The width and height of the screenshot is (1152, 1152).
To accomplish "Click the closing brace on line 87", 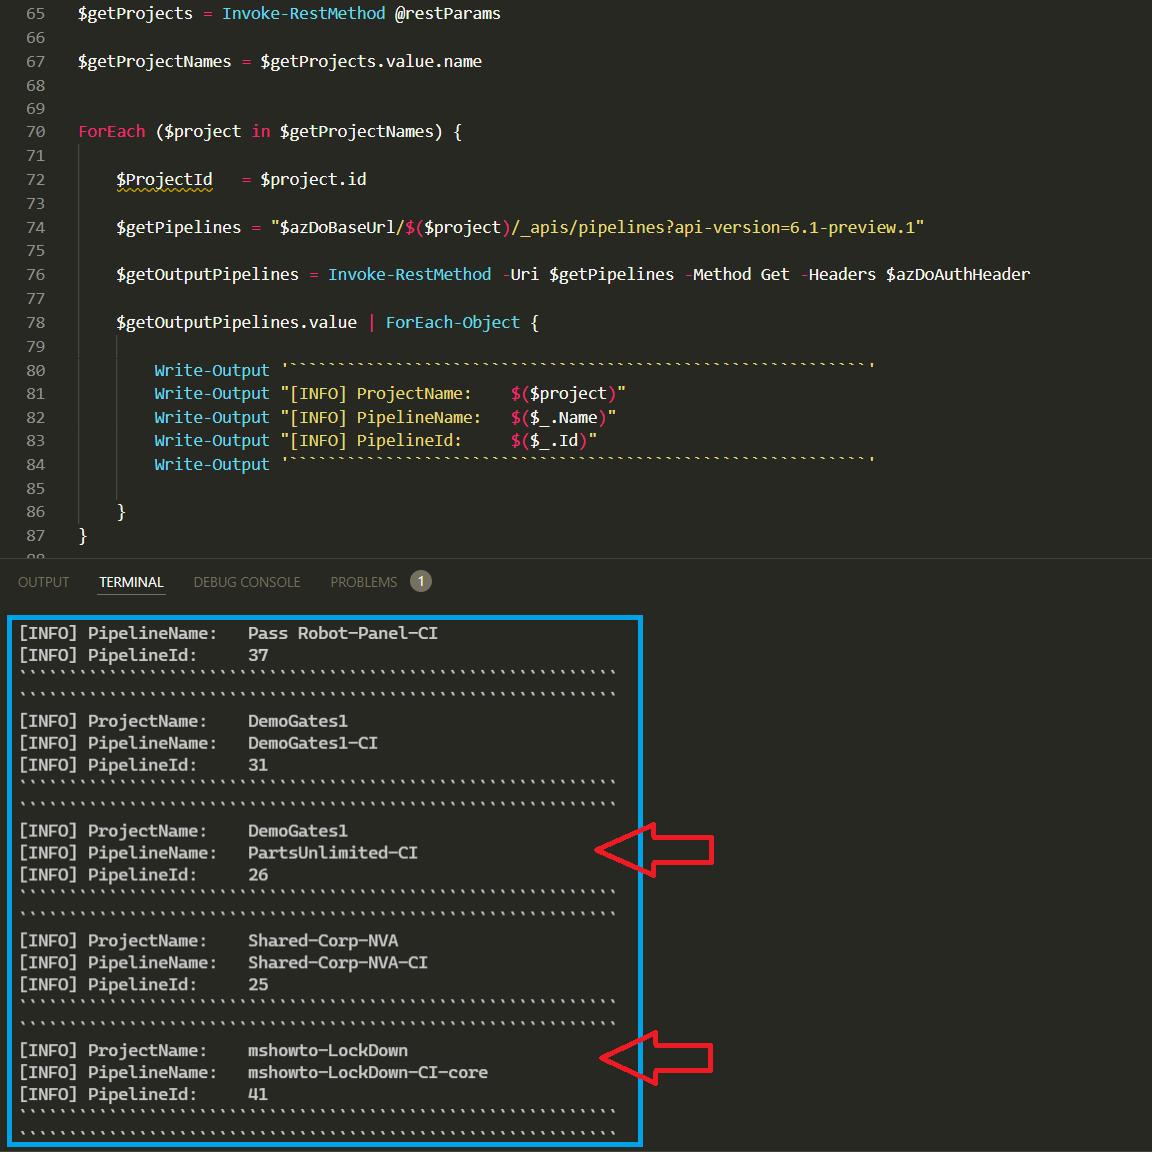I will pyautogui.click(x=83, y=536).
